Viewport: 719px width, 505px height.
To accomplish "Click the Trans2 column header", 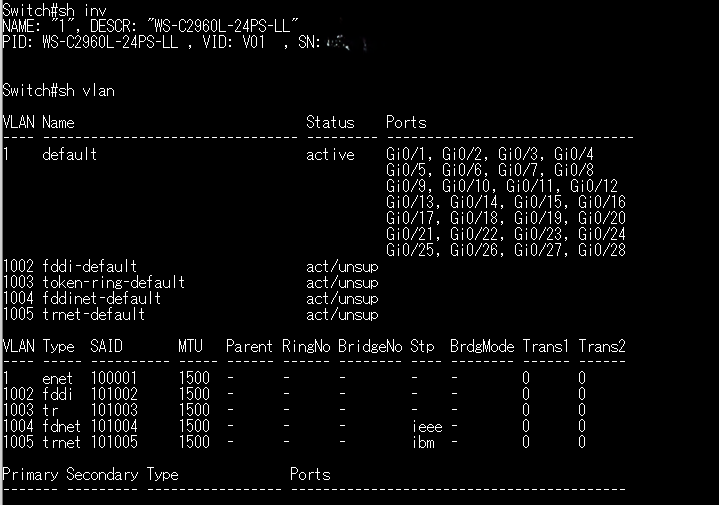I will tap(601, 347).
